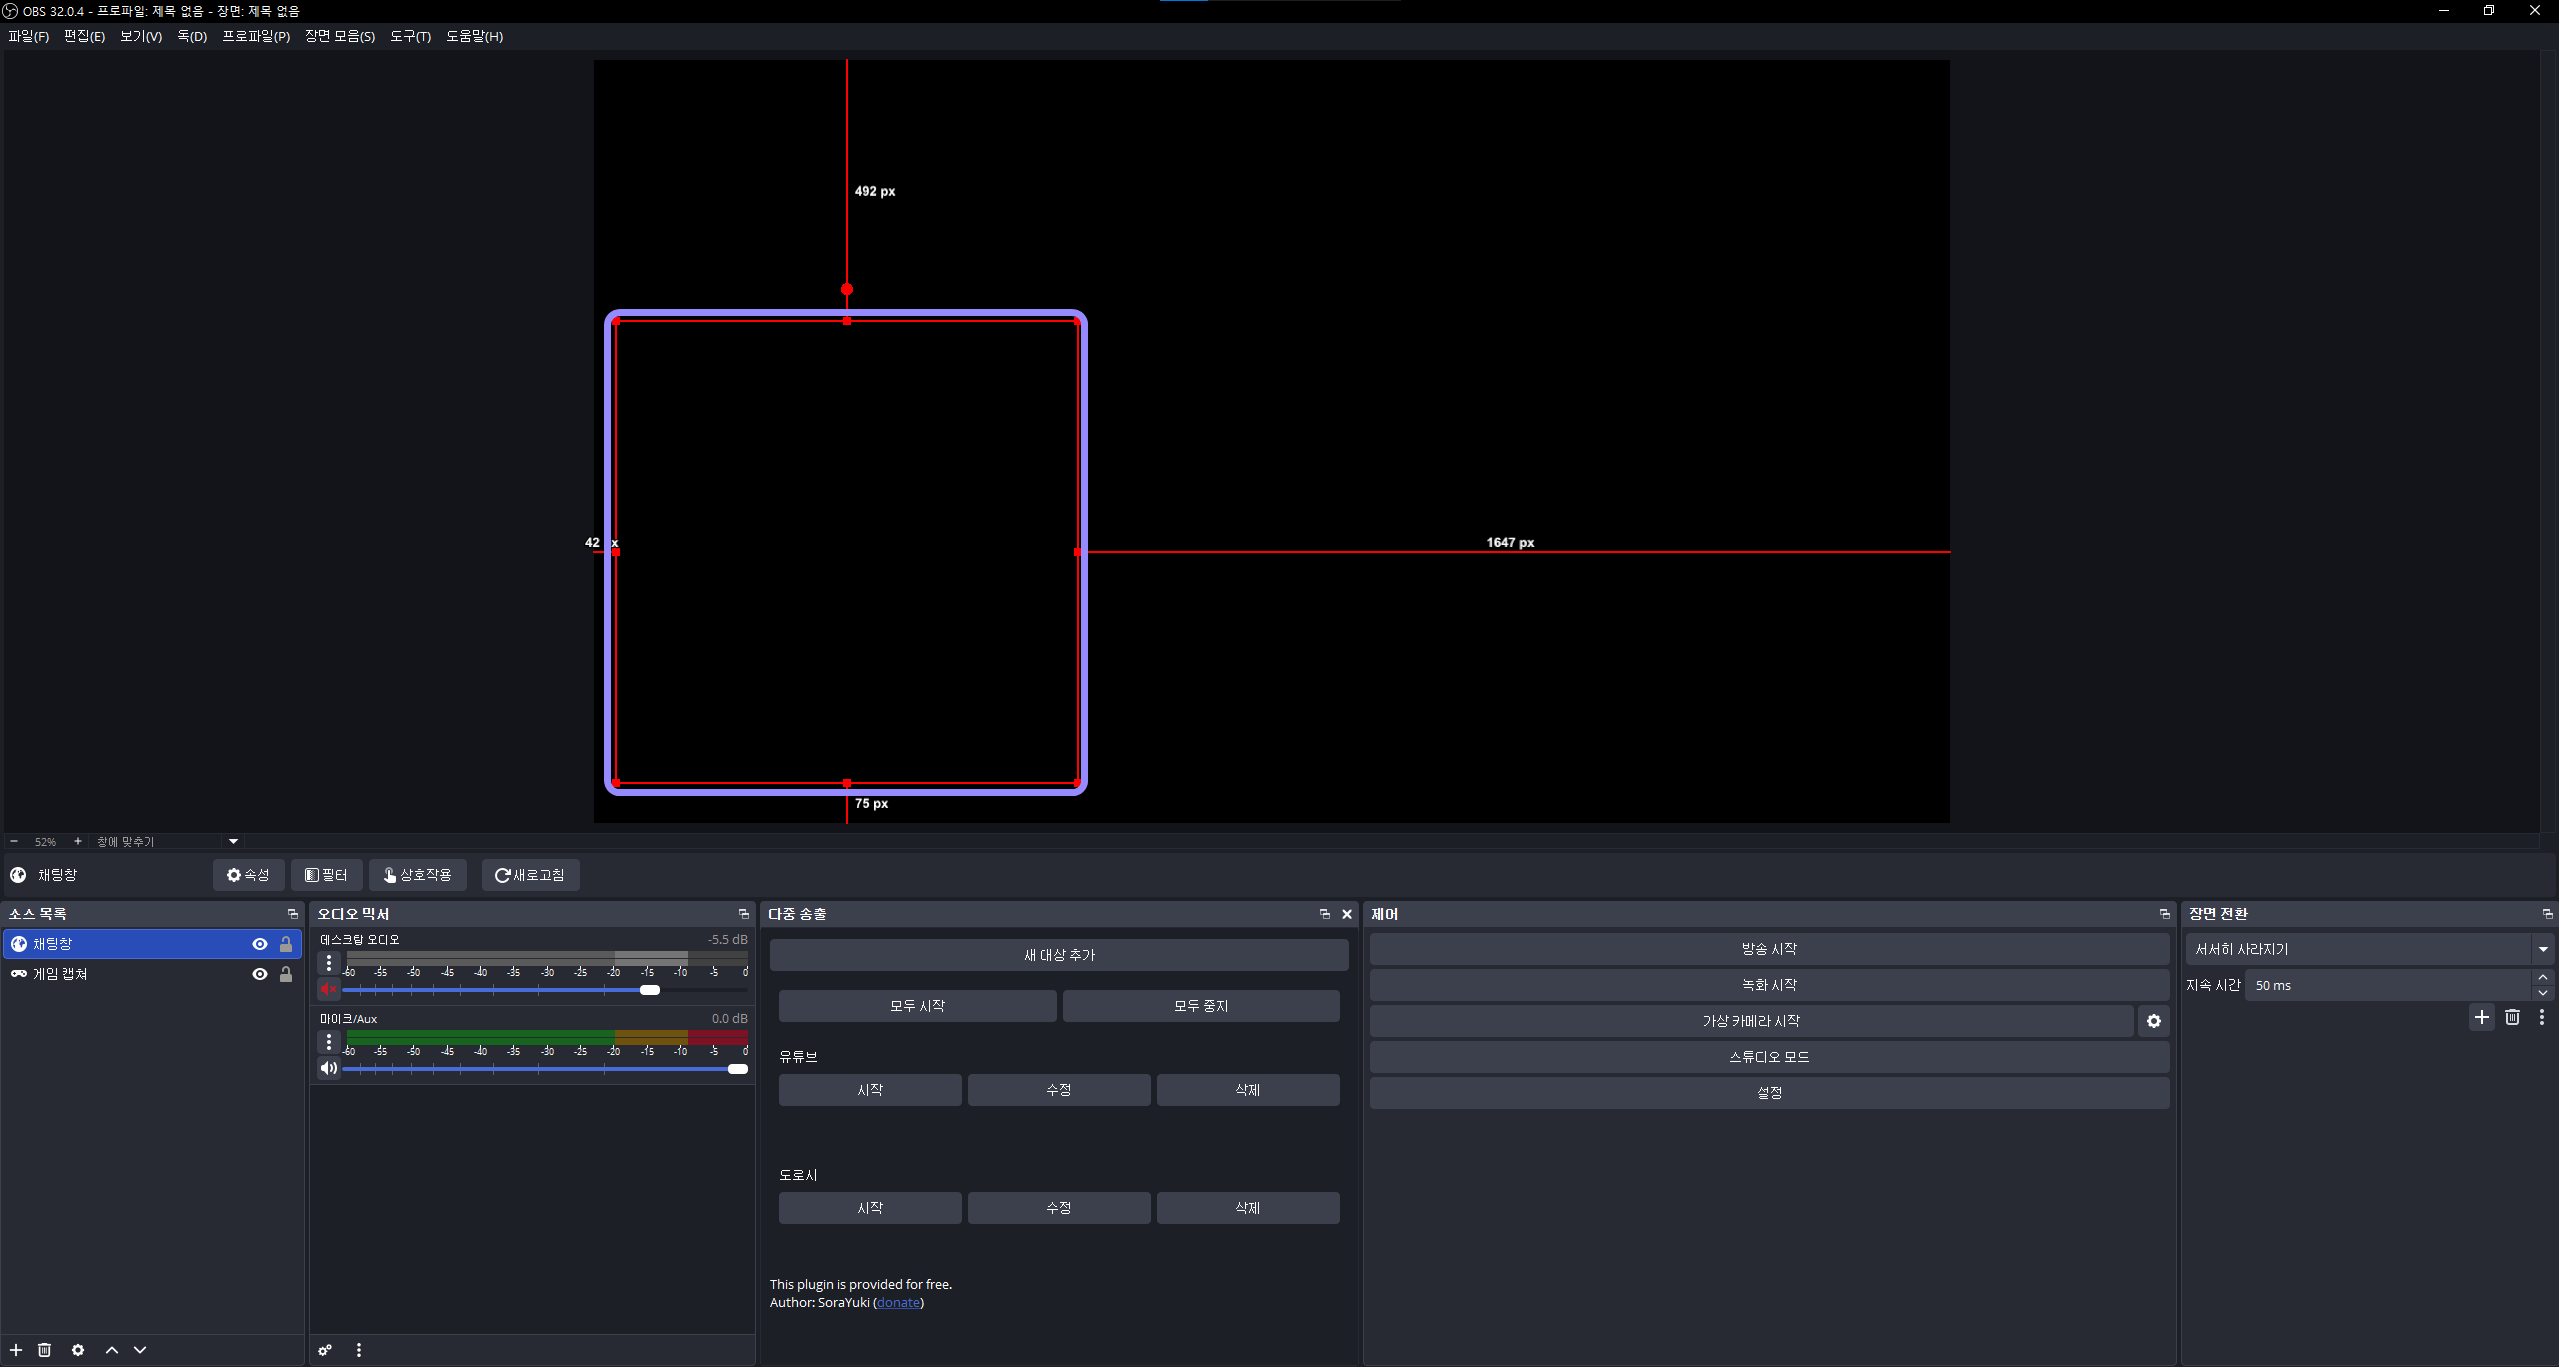2559x1367 pixels.
Task: Open the desktop audio options three-dot menu
Action: (x=329, y=963)
